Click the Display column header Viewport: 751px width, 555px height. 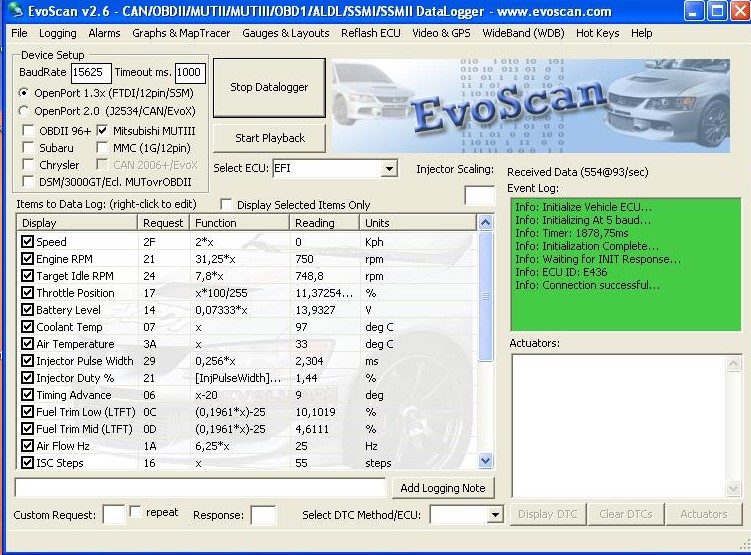[x=78, y=223]
